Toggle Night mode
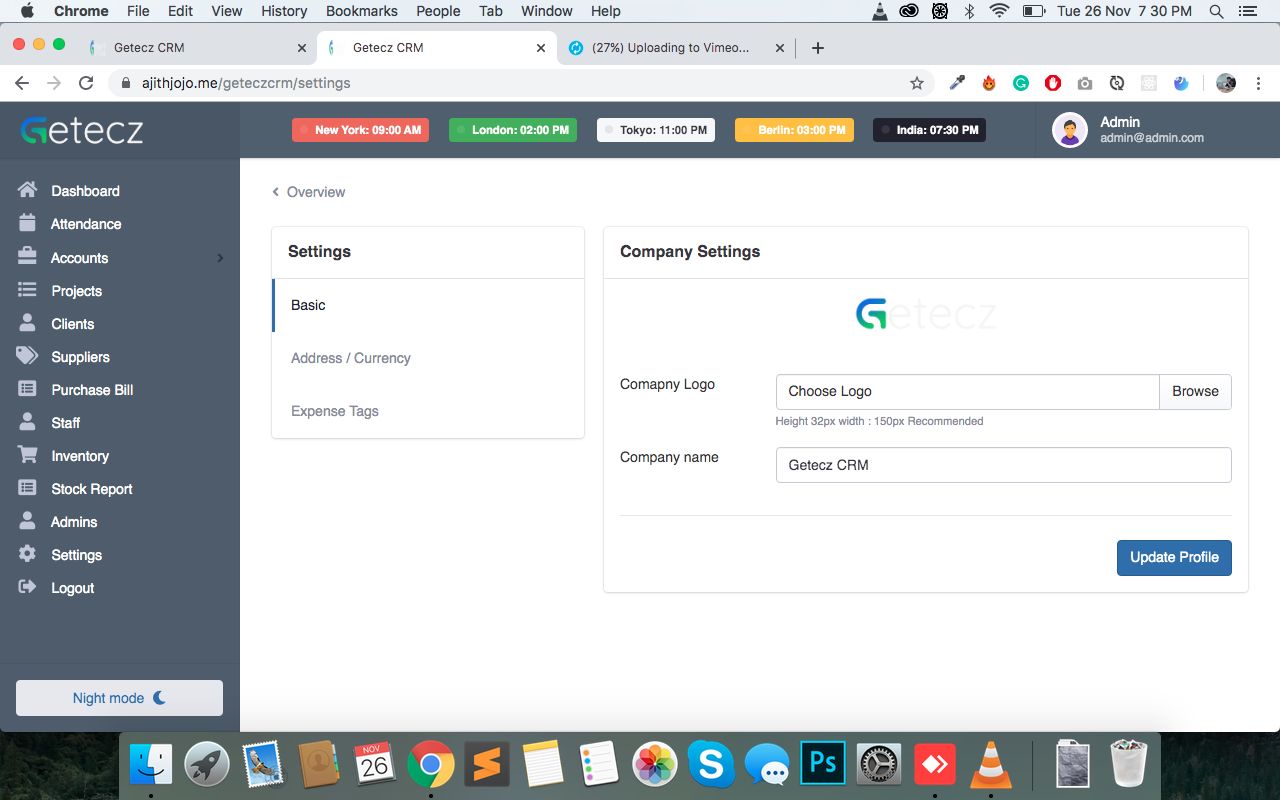This screenshot has height=800, width=1280. (x=119, y=698)
